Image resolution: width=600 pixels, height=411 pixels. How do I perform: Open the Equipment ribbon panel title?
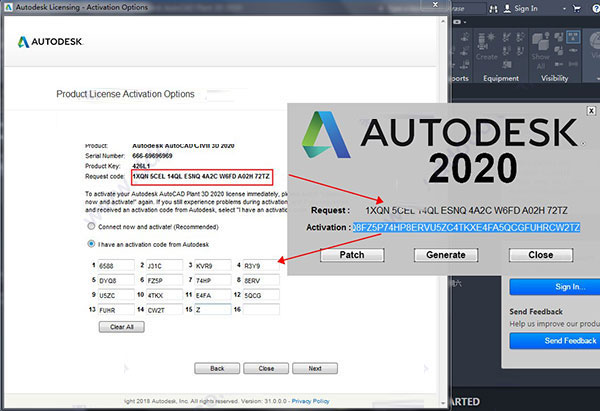[501, 78]
